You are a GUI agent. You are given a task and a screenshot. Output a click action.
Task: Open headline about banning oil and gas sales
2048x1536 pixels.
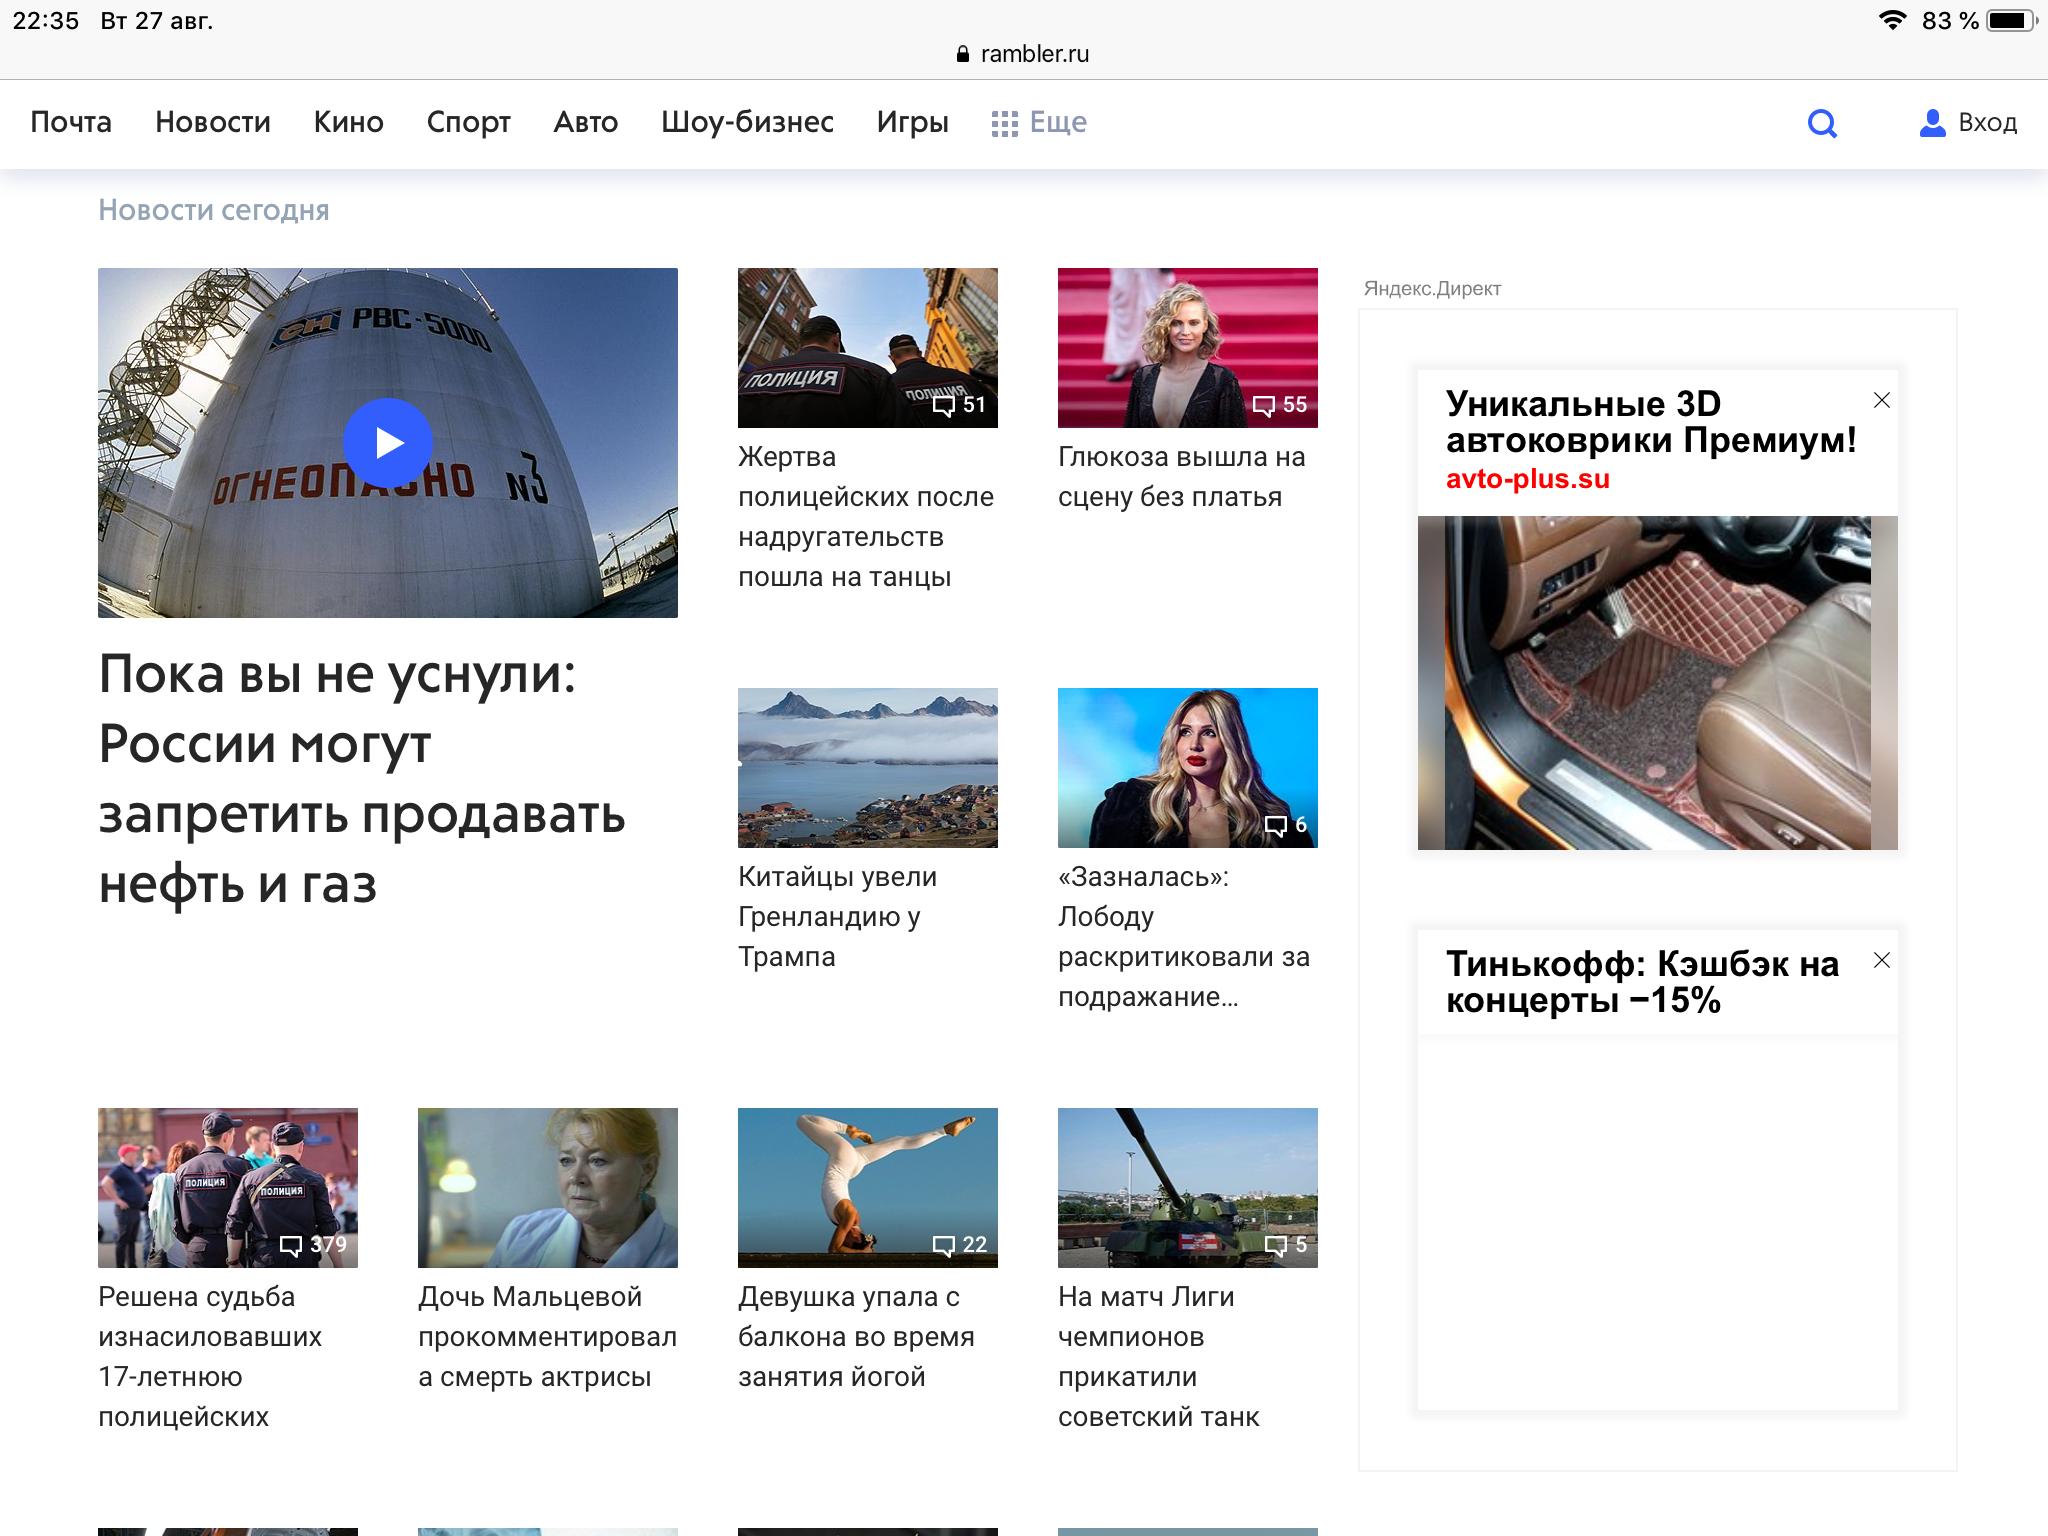click(362, 778)
